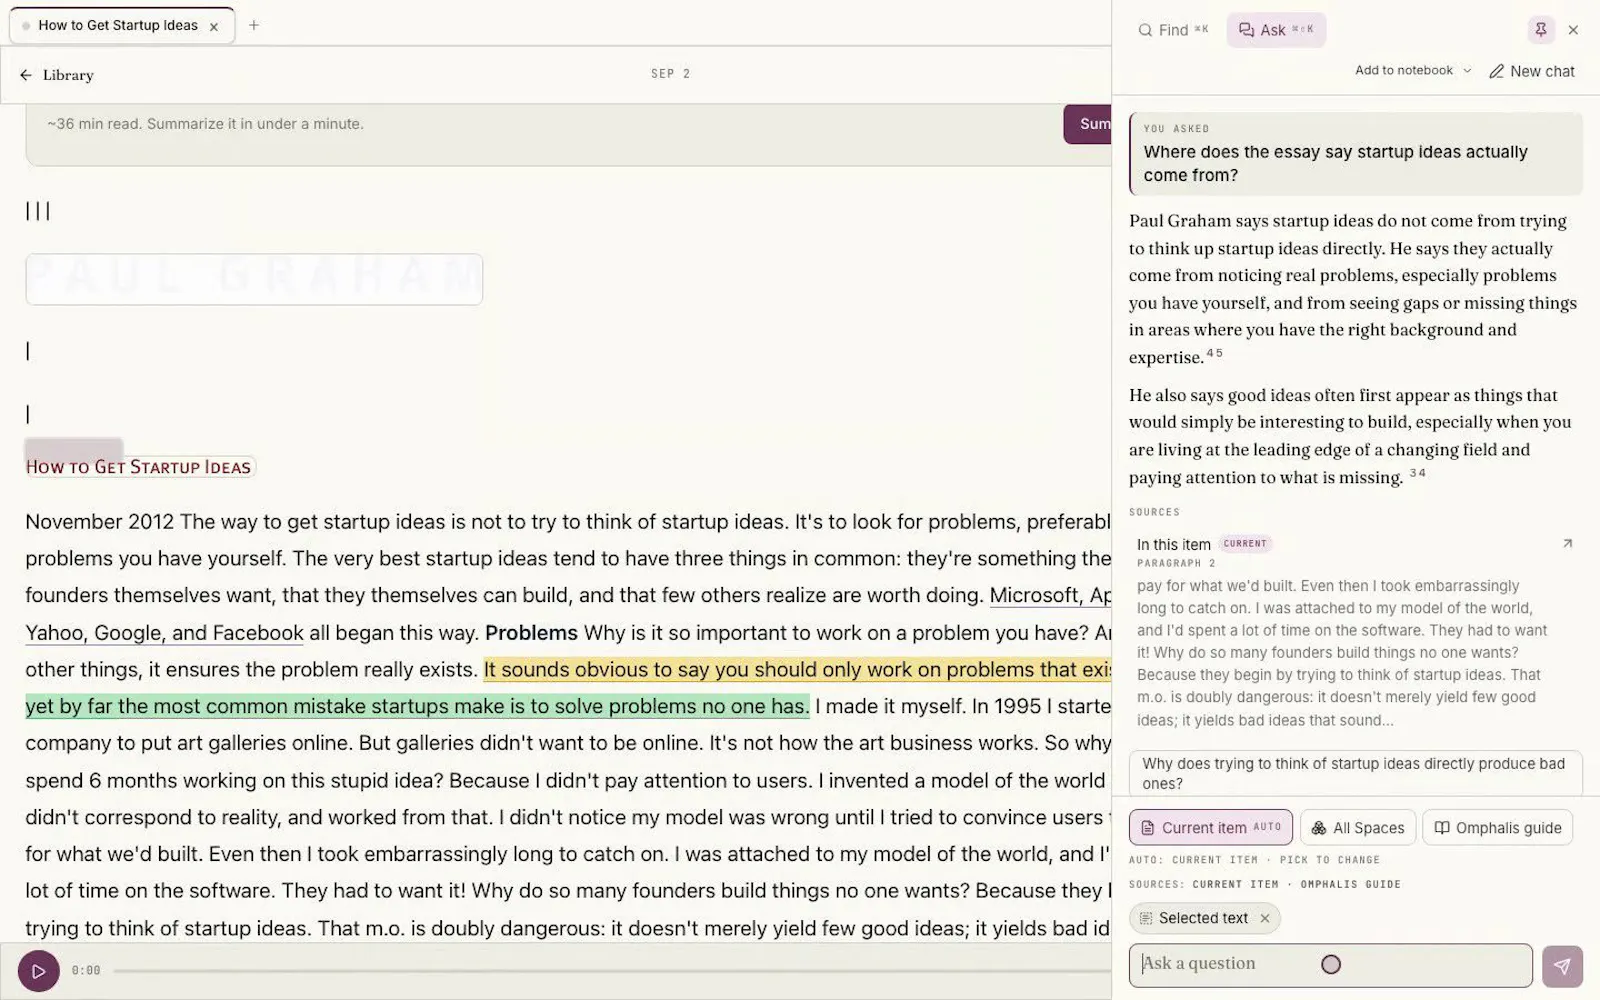The height and width of the screenshot is (1000, 1600).
Task: Open a new tab with plus icon
Action: point(254,25)
